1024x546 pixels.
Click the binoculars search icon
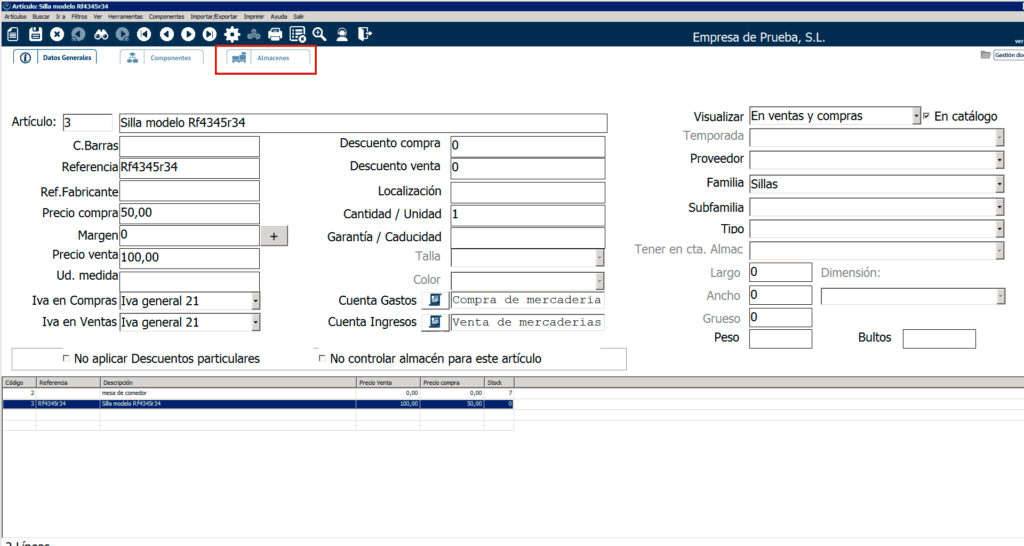[x=100, y=34]
